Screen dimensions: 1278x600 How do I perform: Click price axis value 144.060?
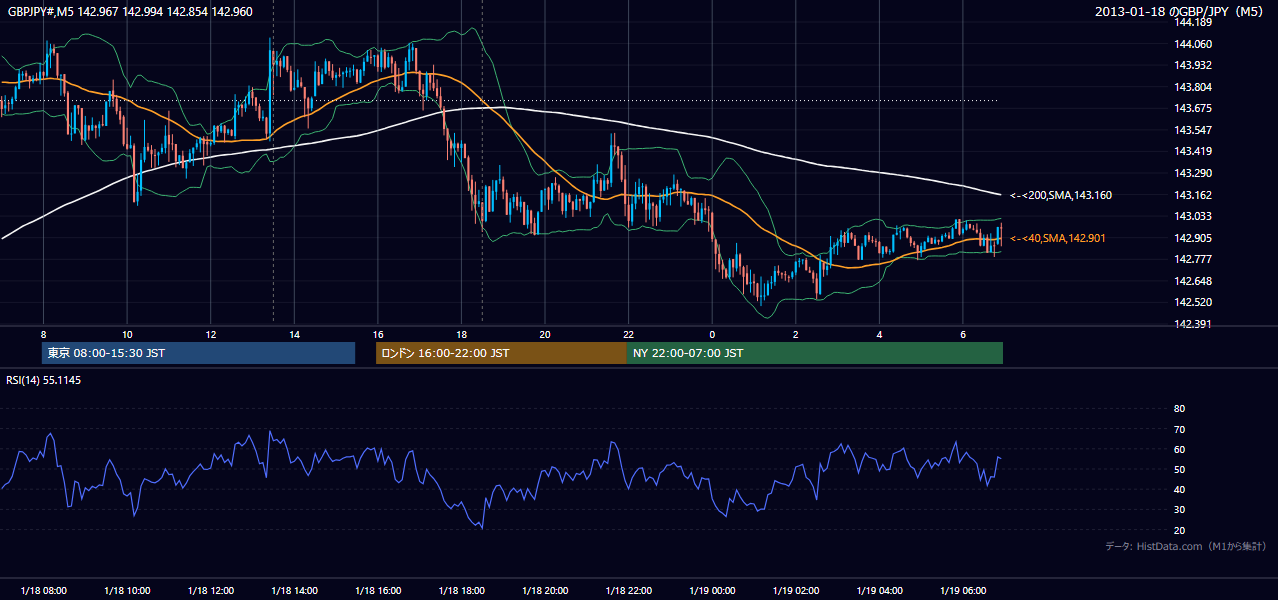1194,44
